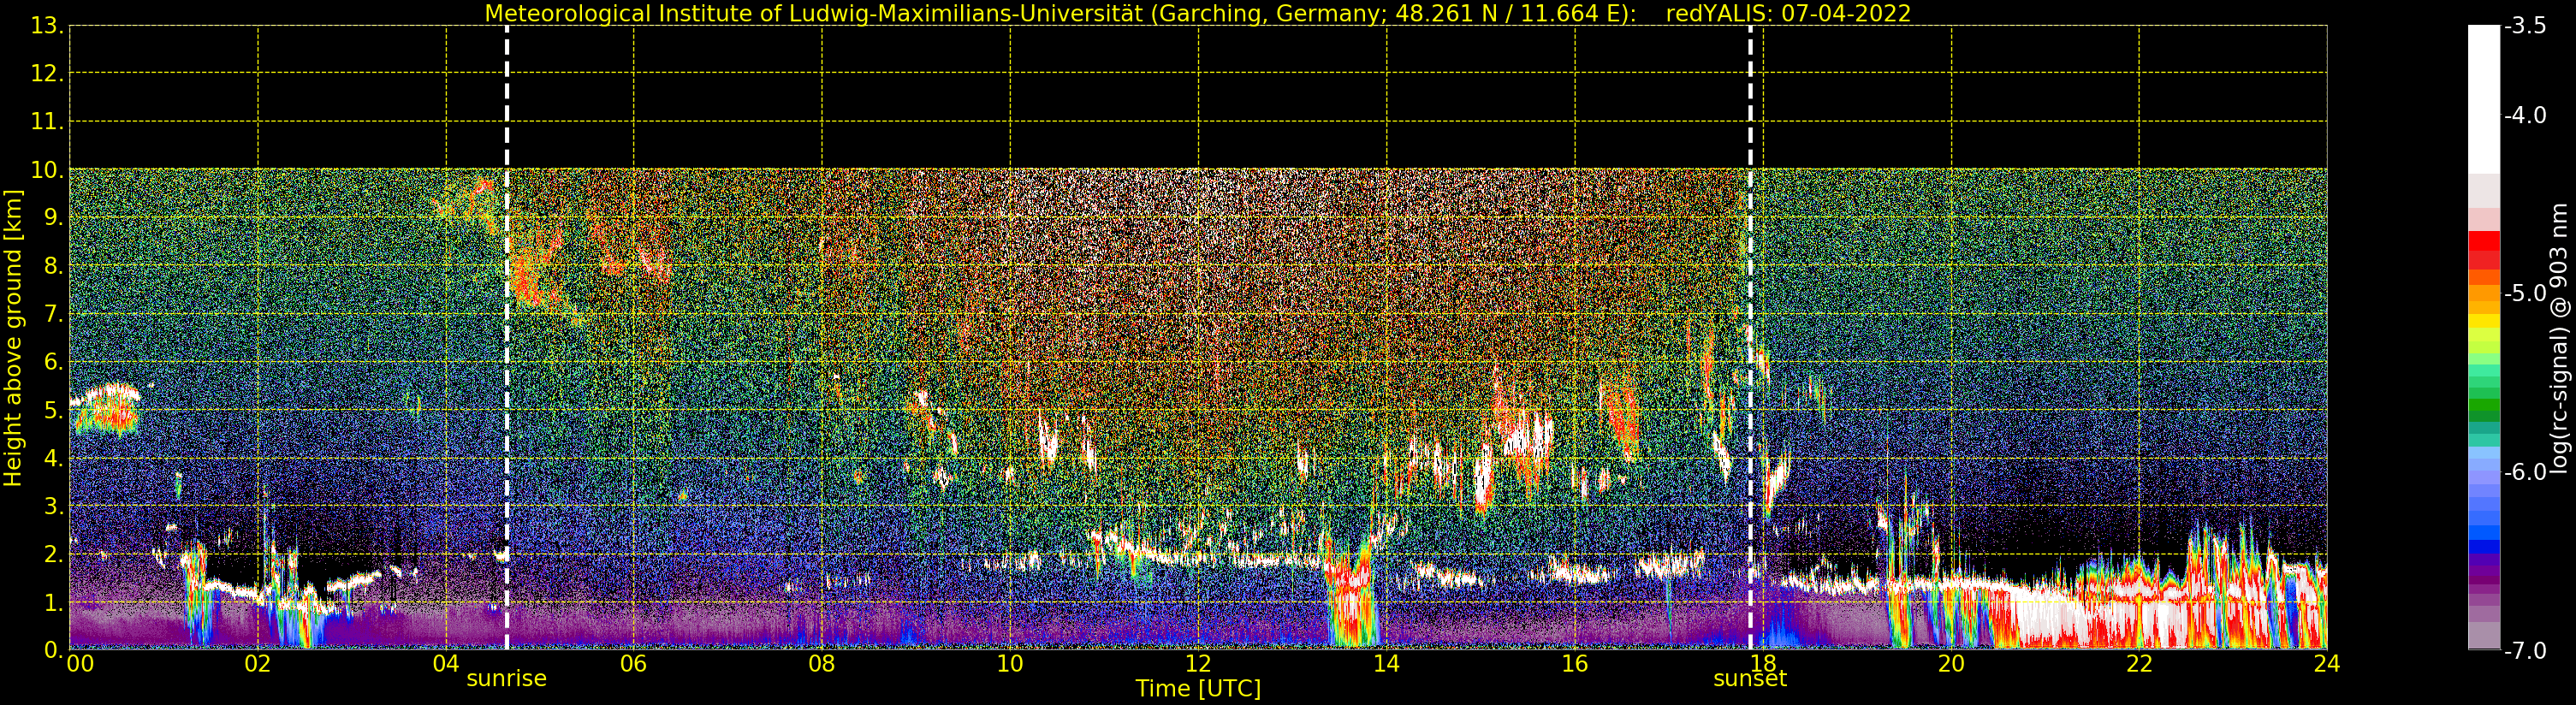The width and height of the screenshot is (2576, 705).
Task: Click the '7.' tick on the height axis
Action: pos(53,314)
